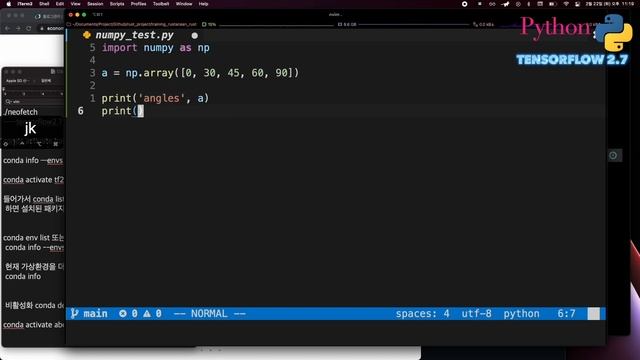This screenshot has width=640, height=360.
Task: Click the Bluetooth icon in menu bar
Action: (x=529, y=4)
